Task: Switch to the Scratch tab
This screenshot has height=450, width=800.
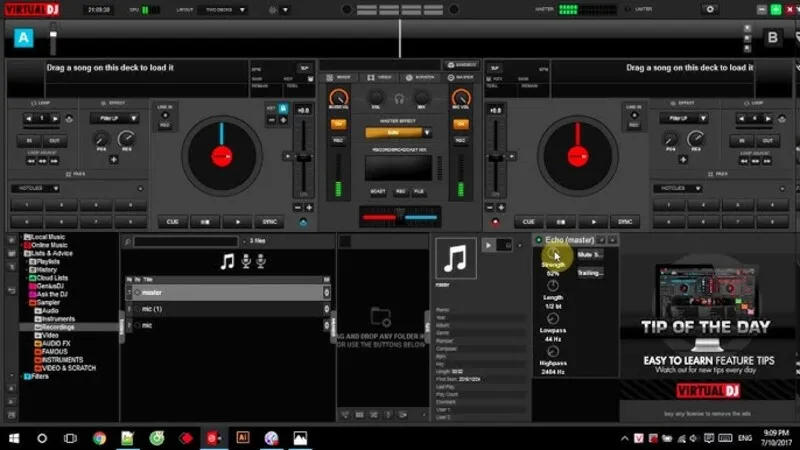Action: point(420,78)
